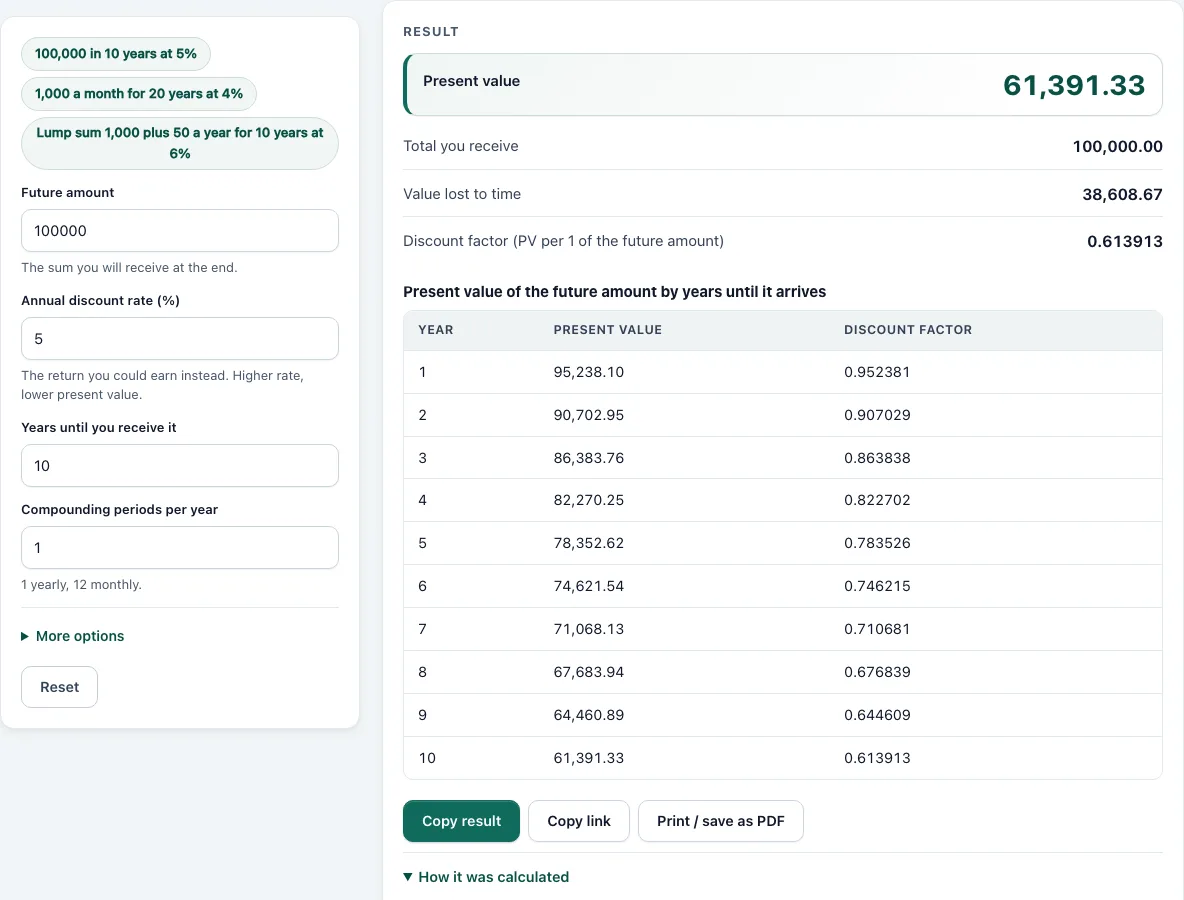
Task: Click the Years until you receive it field
Action: click(x=180, y=465)
